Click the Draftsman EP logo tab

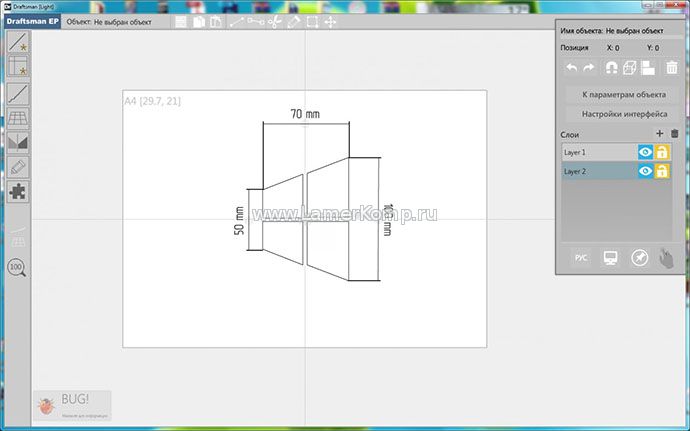coord(30,21)
